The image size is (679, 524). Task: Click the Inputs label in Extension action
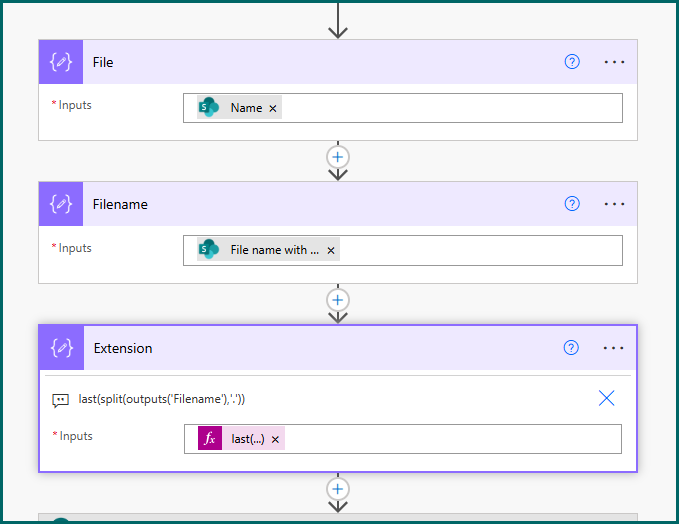pyautogui.click(x=76, y=436)
